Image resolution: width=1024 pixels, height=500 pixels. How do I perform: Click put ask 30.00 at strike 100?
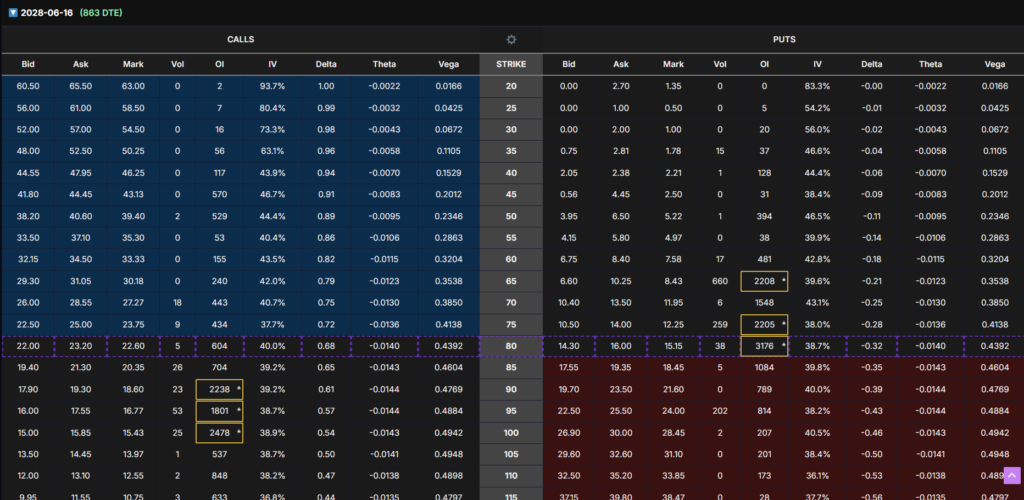(x=621, y=432)
